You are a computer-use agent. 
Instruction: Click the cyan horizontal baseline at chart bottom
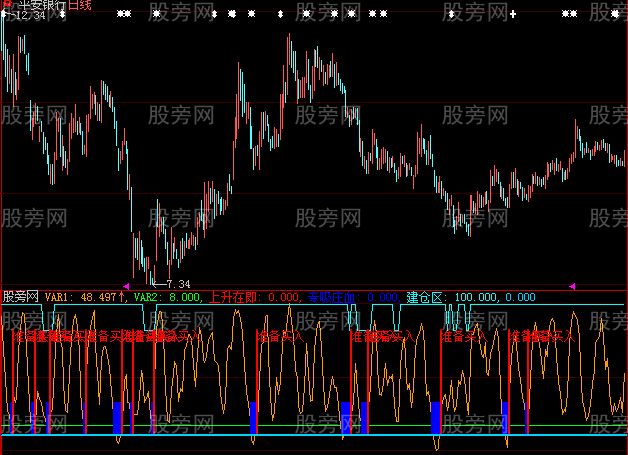point(300,436)
